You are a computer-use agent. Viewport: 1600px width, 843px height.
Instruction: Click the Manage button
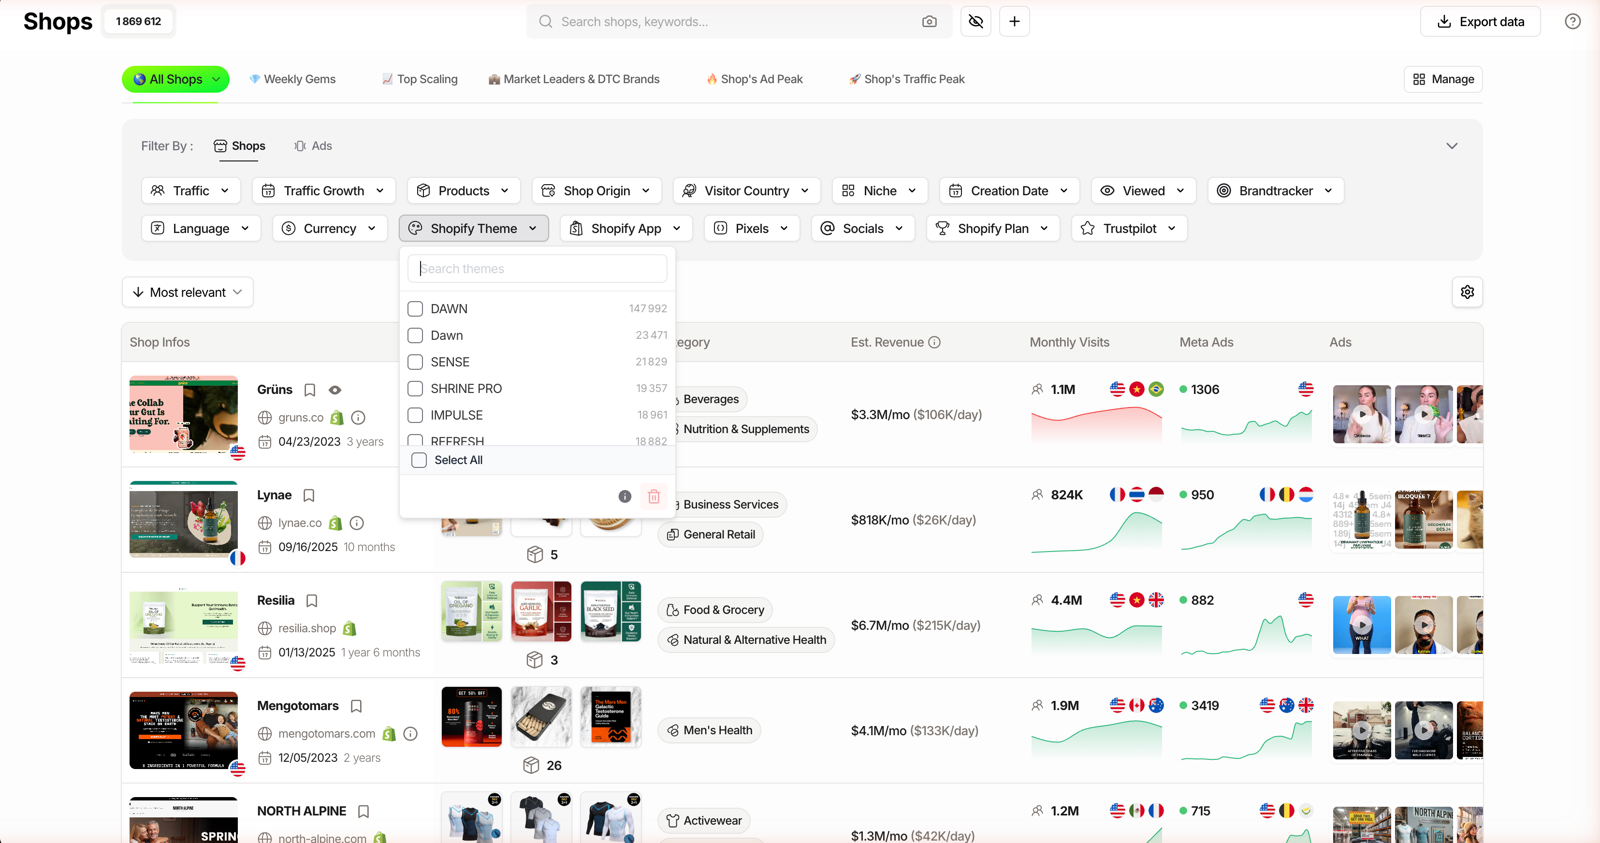coord(1443,79)
